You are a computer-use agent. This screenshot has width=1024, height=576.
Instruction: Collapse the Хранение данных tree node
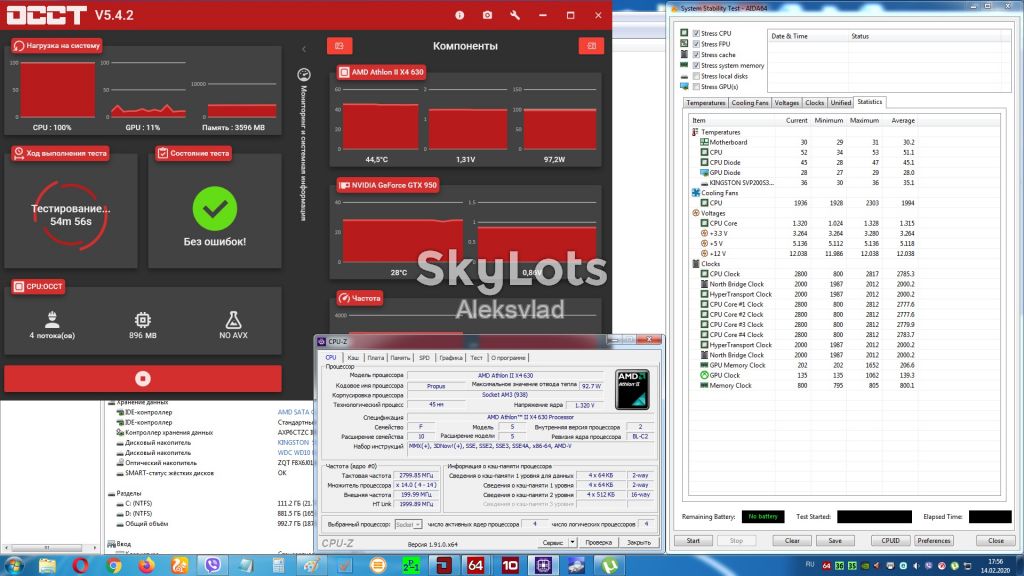pos(112,402)
